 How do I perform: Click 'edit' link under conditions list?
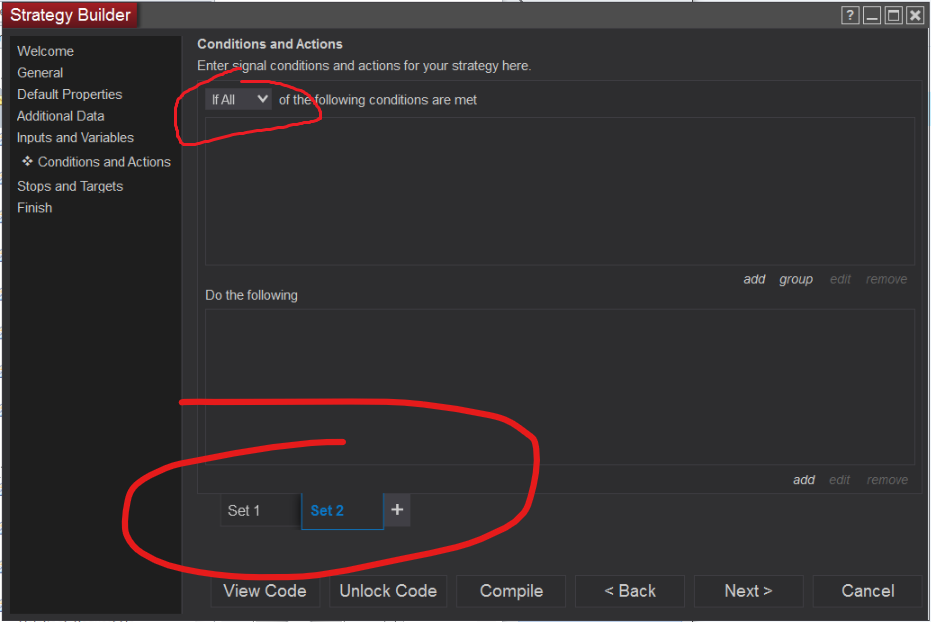pos(840,279)
